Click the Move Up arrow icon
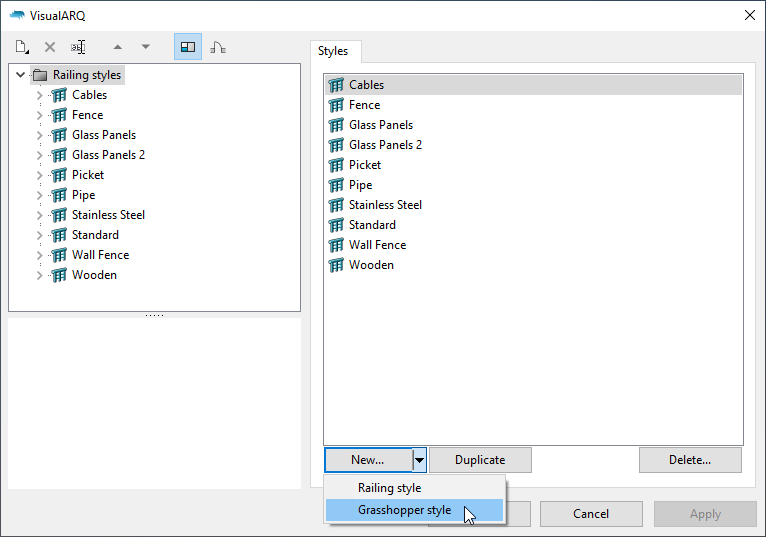 (118, 47)
